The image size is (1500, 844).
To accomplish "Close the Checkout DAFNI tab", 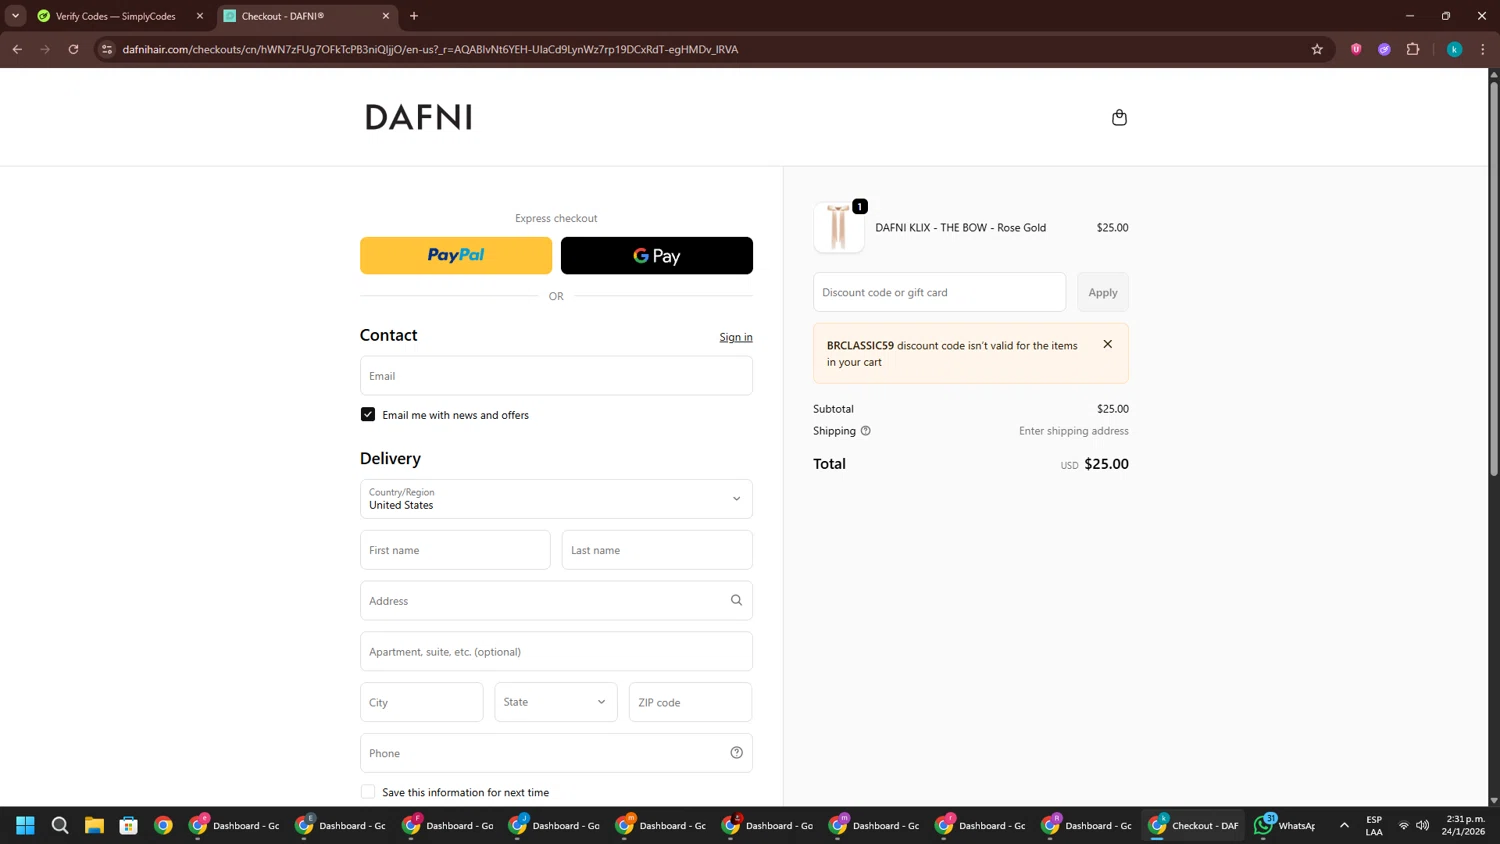I will (x=386, y=16).
